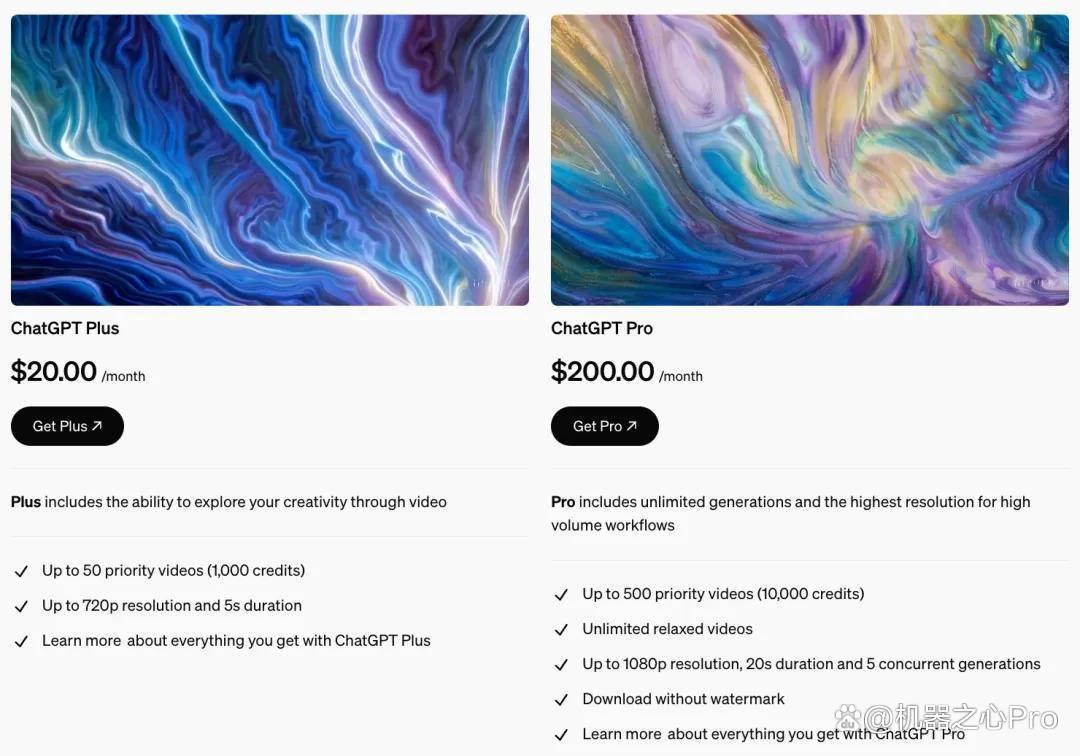Image resolution: width=1080 pixels, height=756 pixels.
Task: Click checkmark beside 720p resolution feature
Action: [21, 607]
